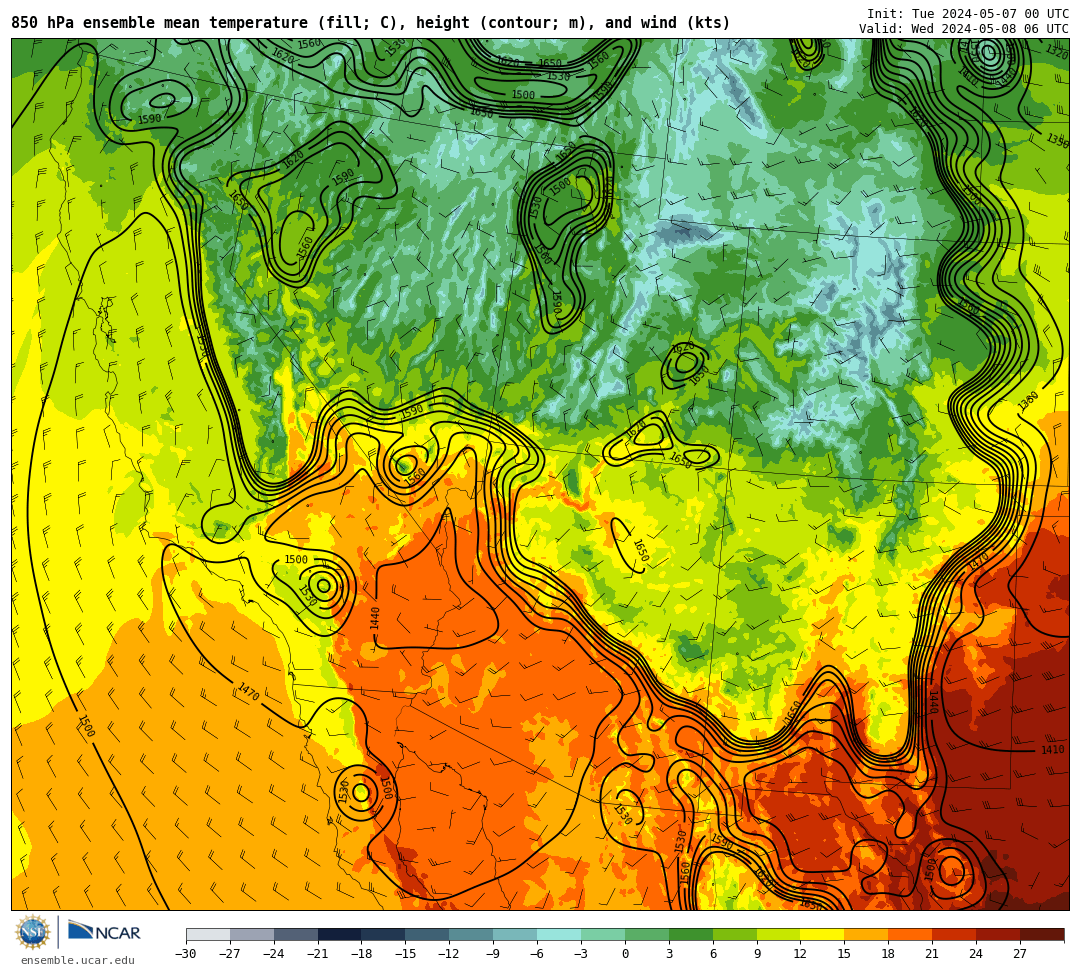This screenshot has height=973, width=1080.
Task: Click the 12 colorbar tick label
Action: tap(800, 954)
